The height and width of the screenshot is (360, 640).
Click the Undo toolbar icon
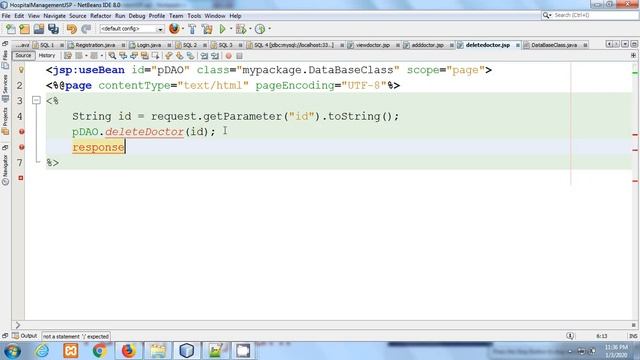pyautogui.click(x=71, y=29)
